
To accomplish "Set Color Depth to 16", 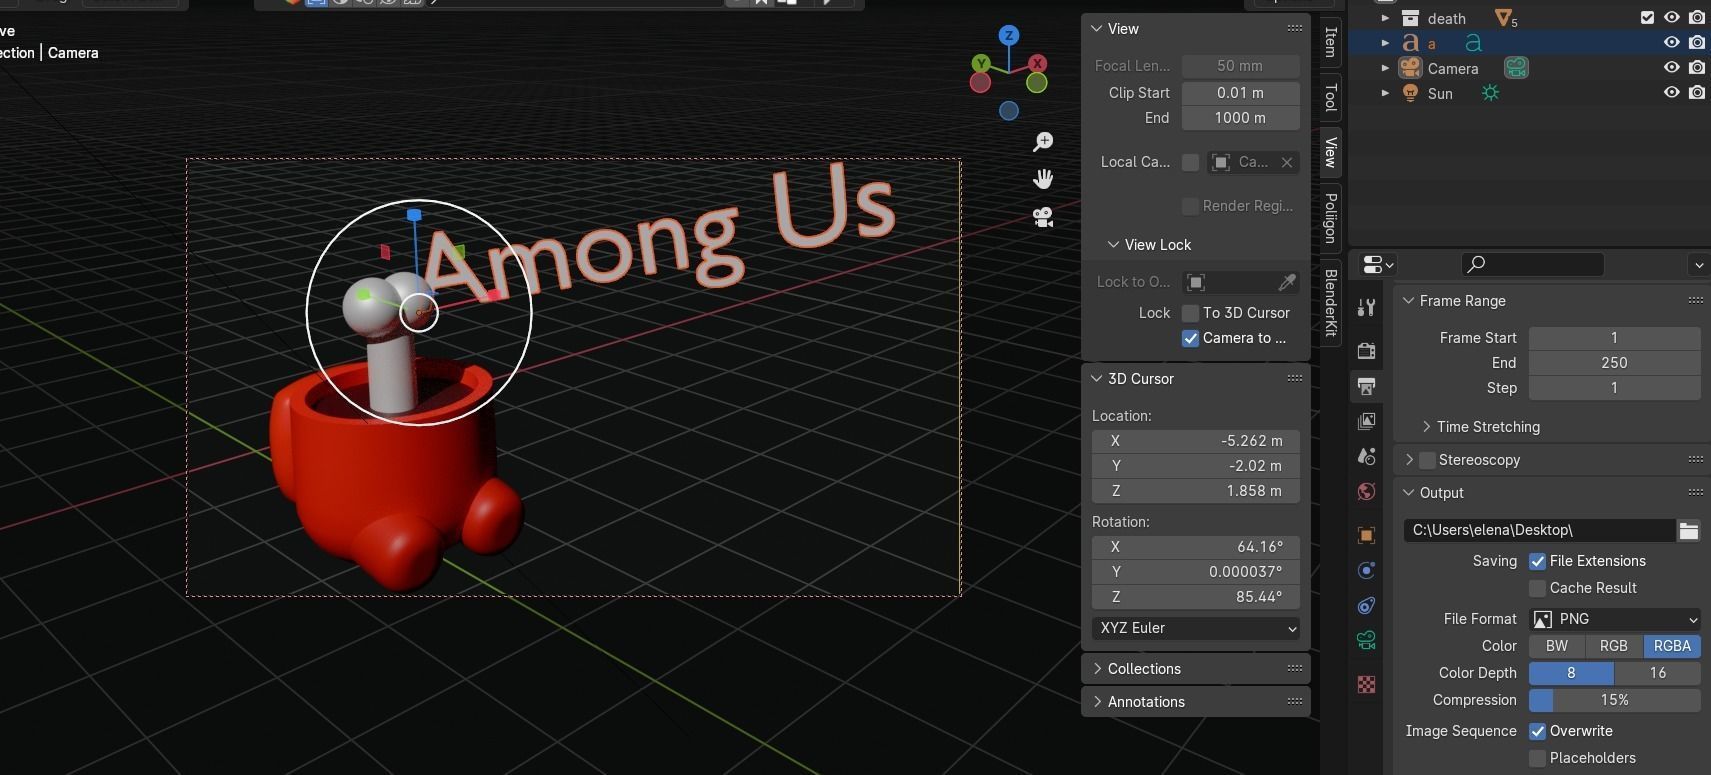I will pyautogui.click(x=1658, y=673).
